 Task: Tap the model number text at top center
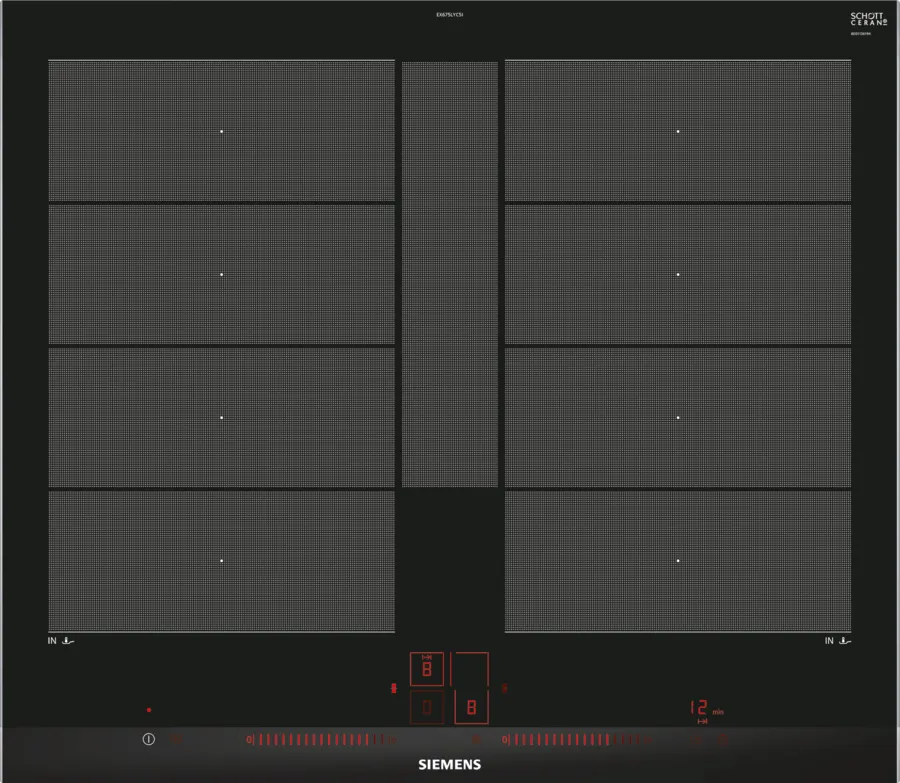pos(449,15)
